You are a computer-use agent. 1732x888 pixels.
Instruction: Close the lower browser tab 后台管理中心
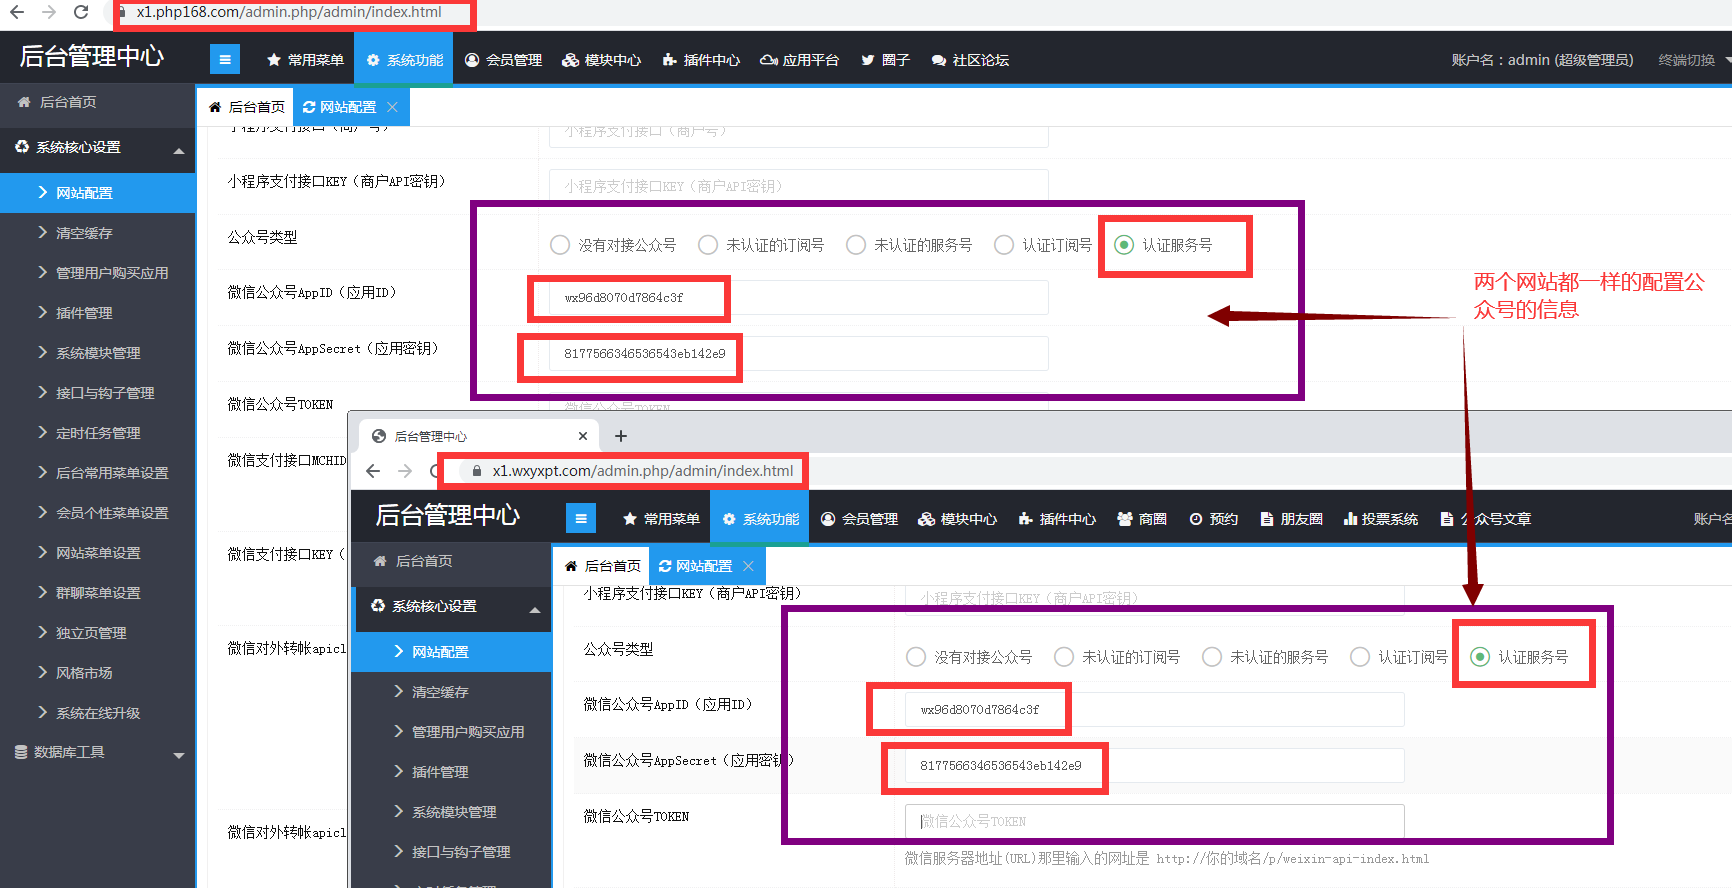pyautogui.click(x=583, y=436)
